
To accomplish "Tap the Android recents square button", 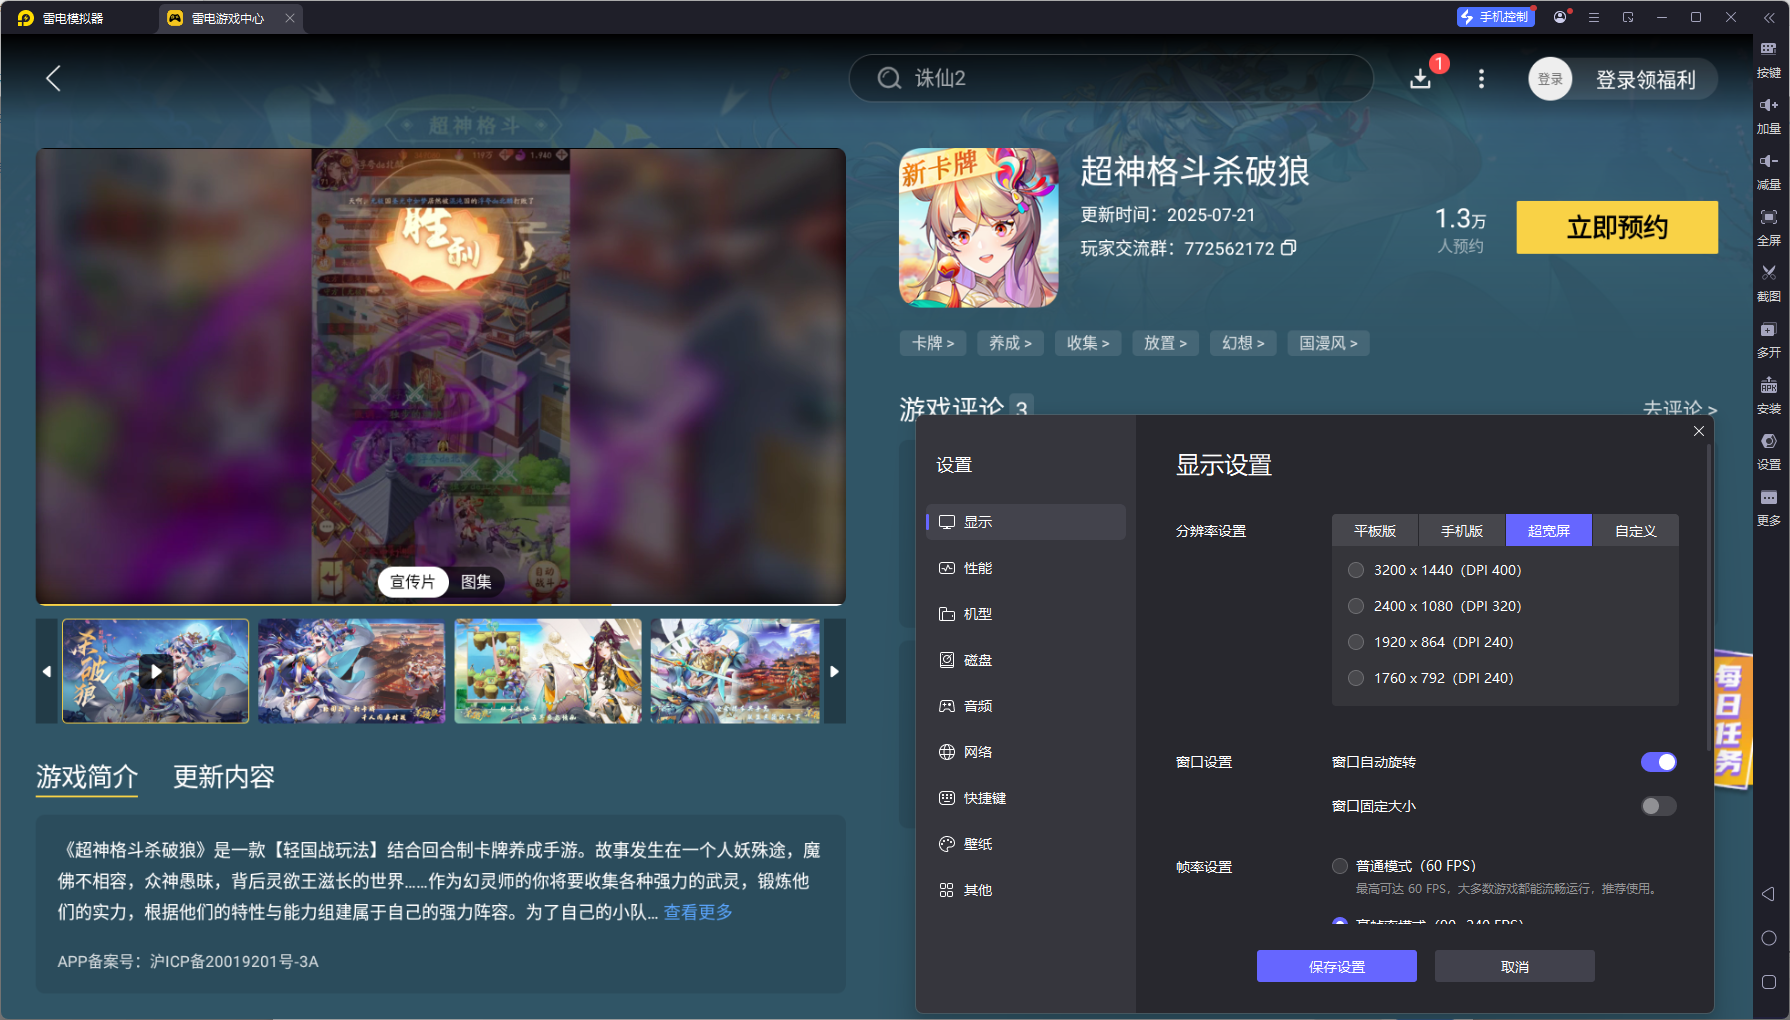I will tap(1768, 982).
